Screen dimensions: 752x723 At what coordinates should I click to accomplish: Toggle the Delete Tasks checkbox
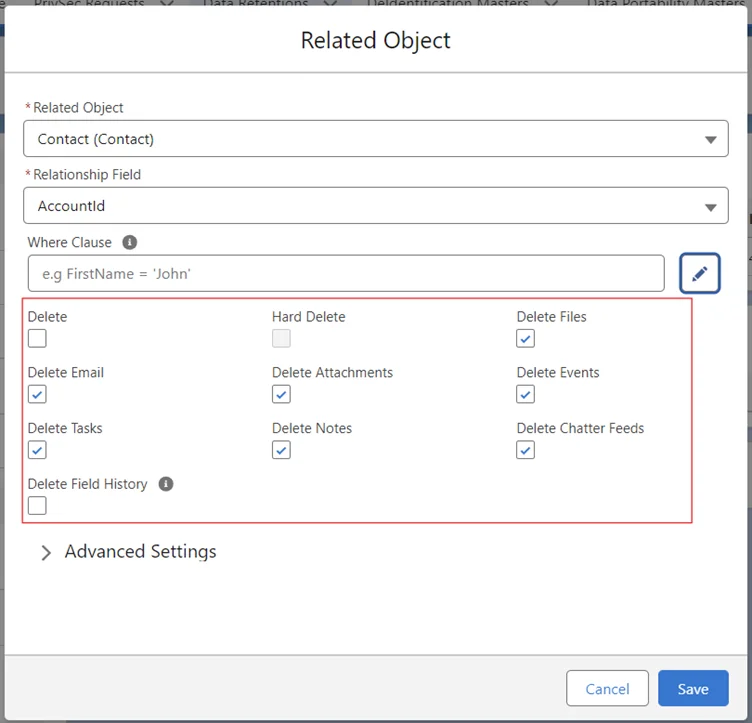pos(37,451)
